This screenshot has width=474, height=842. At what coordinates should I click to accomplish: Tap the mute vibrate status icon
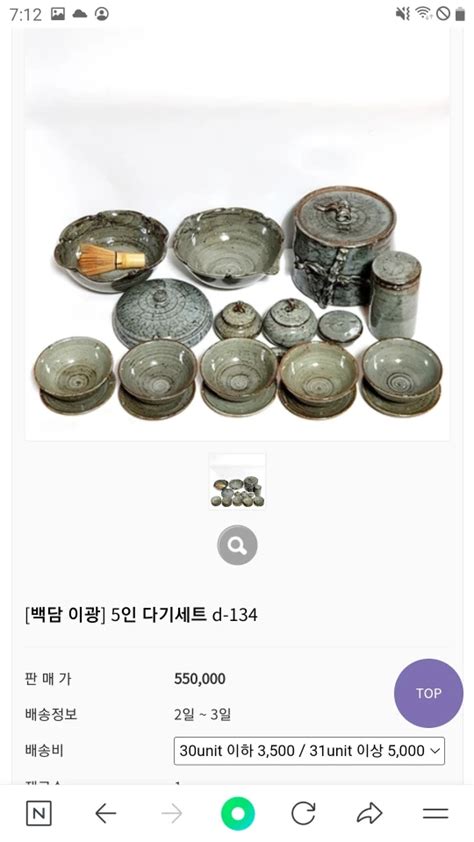coord(403,14)
